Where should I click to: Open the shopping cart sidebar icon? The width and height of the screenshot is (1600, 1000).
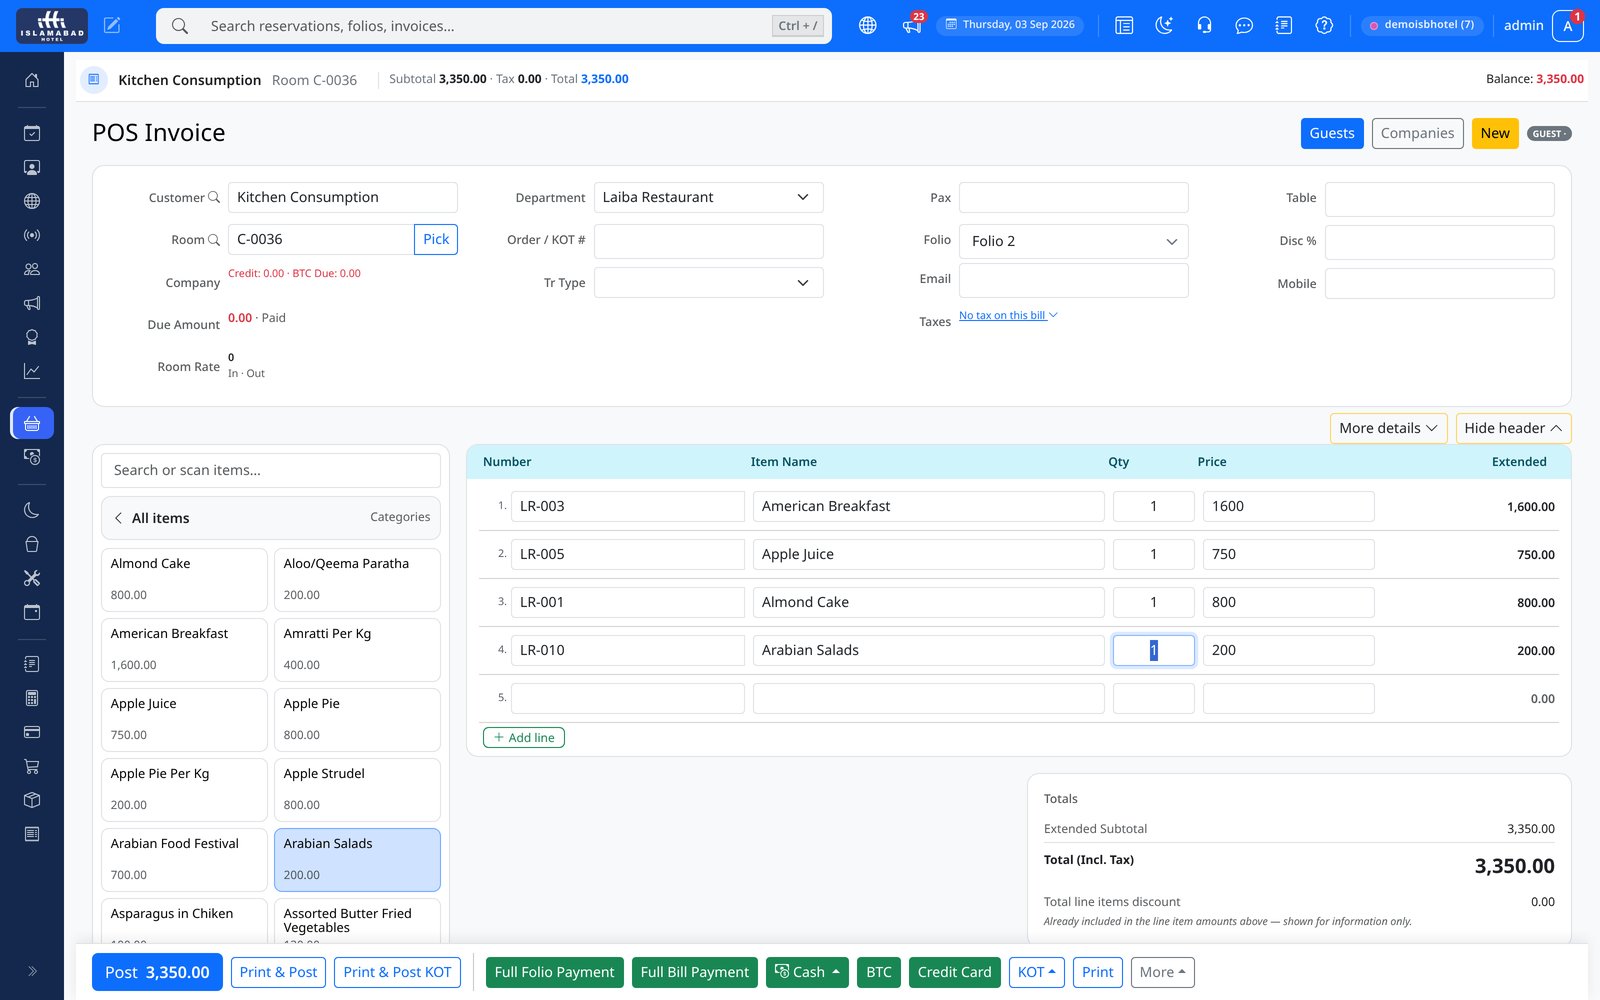[x=32, y=766]
